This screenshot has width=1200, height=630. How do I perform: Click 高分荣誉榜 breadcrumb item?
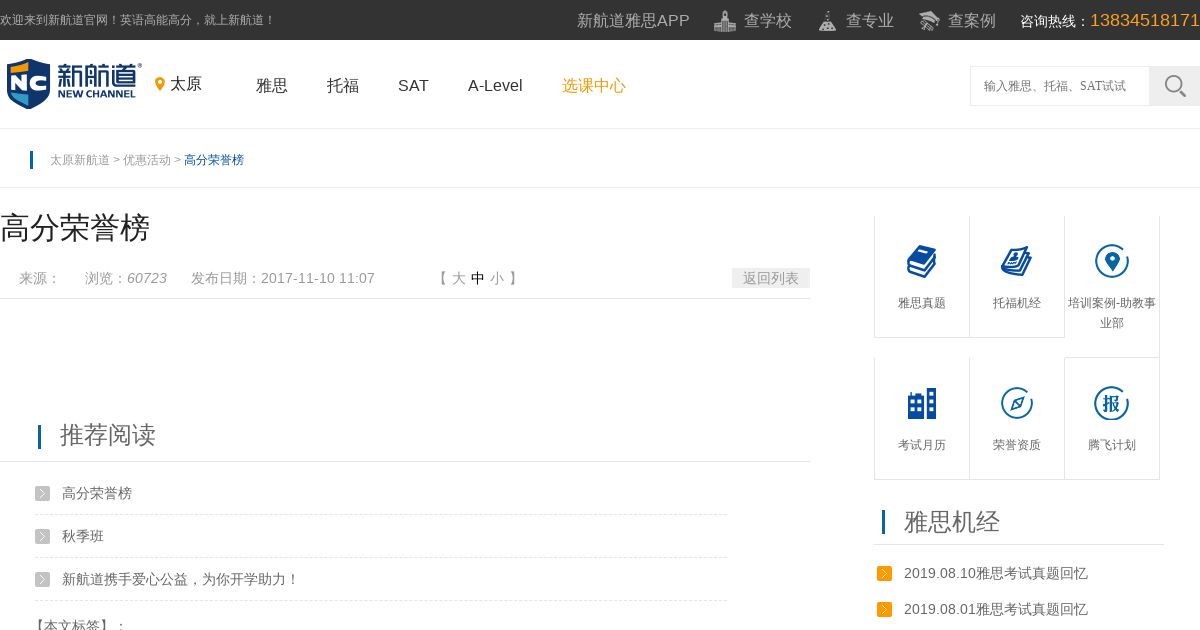214,160
